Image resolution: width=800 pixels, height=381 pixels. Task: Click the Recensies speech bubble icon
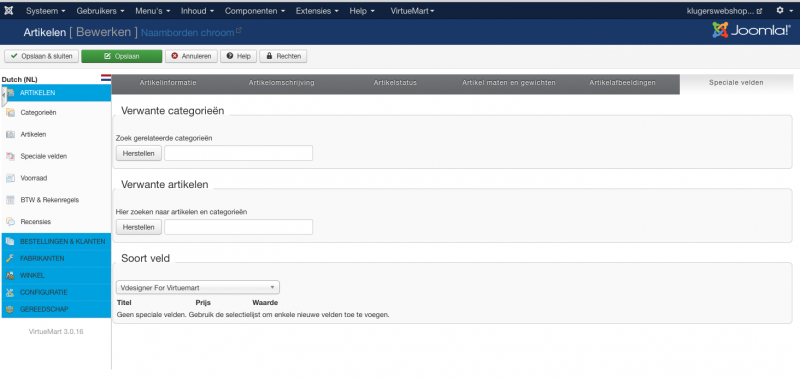(10, 222)
